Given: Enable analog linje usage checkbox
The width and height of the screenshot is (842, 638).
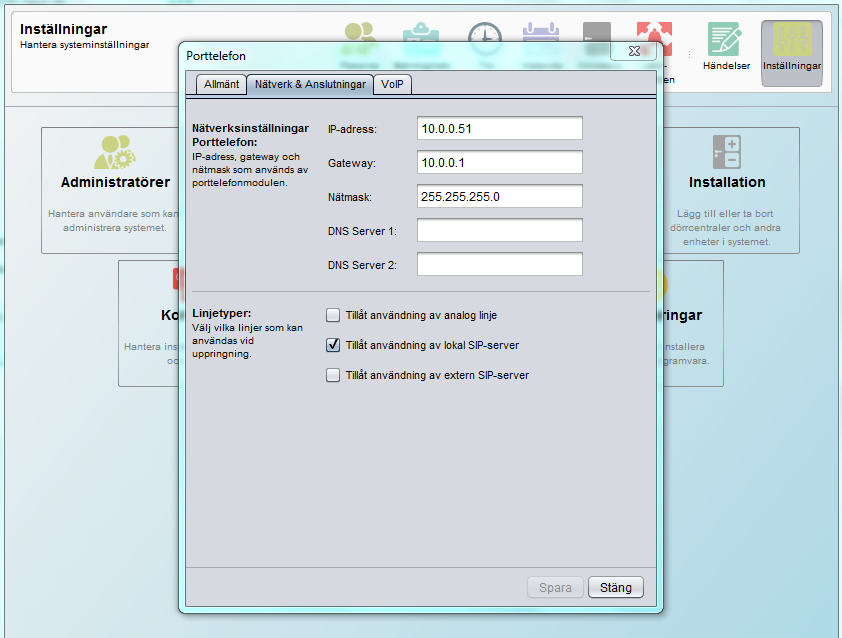Looking at the screenshot, I should coord(333,315).
